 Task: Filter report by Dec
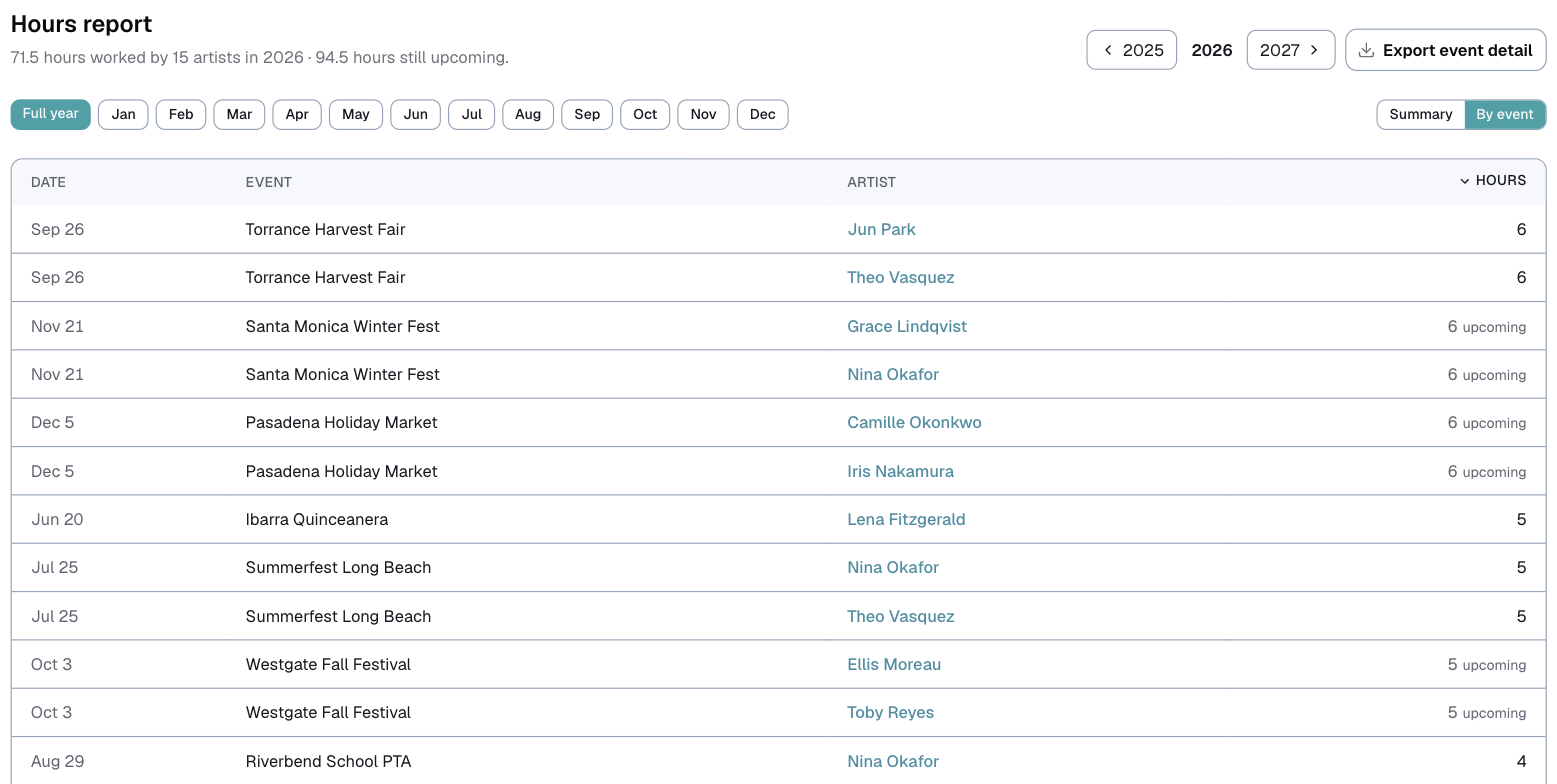[763, 114]
